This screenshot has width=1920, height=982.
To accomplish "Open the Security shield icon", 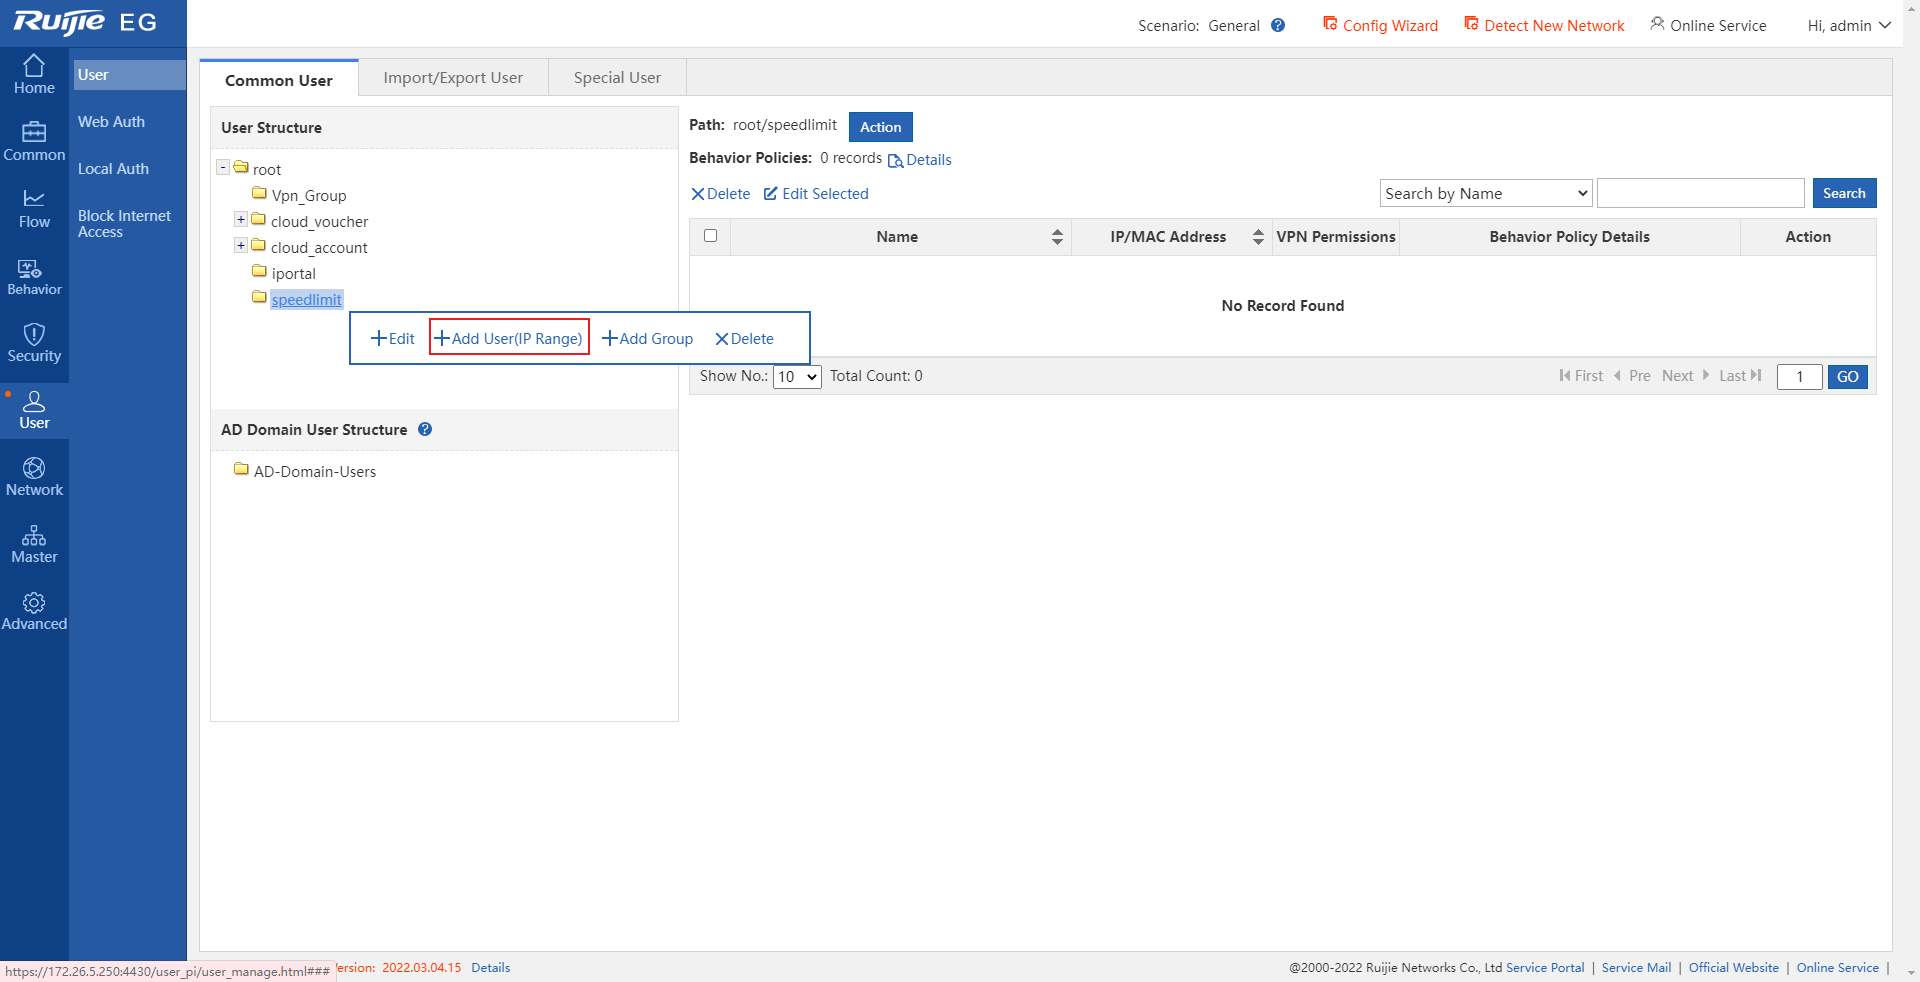I will tap(34, 334).
